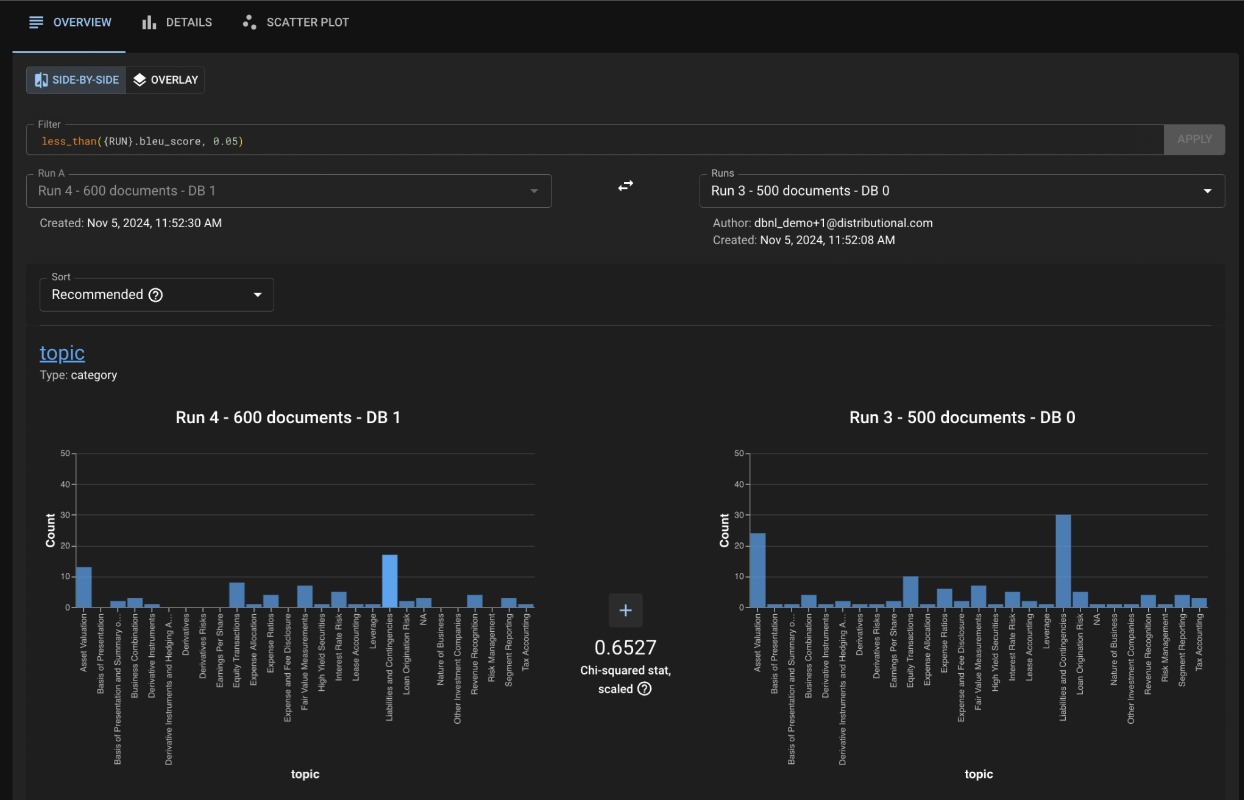Click the Scatter Plot dots icon

(x=249, y=22)
